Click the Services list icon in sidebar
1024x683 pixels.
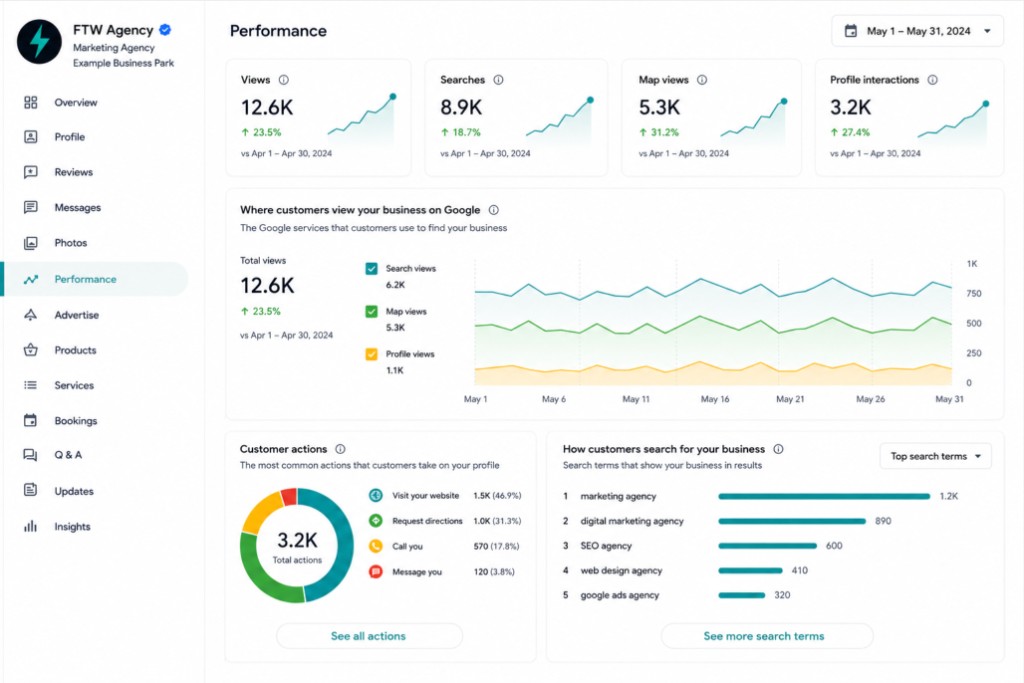pos(31,385)
